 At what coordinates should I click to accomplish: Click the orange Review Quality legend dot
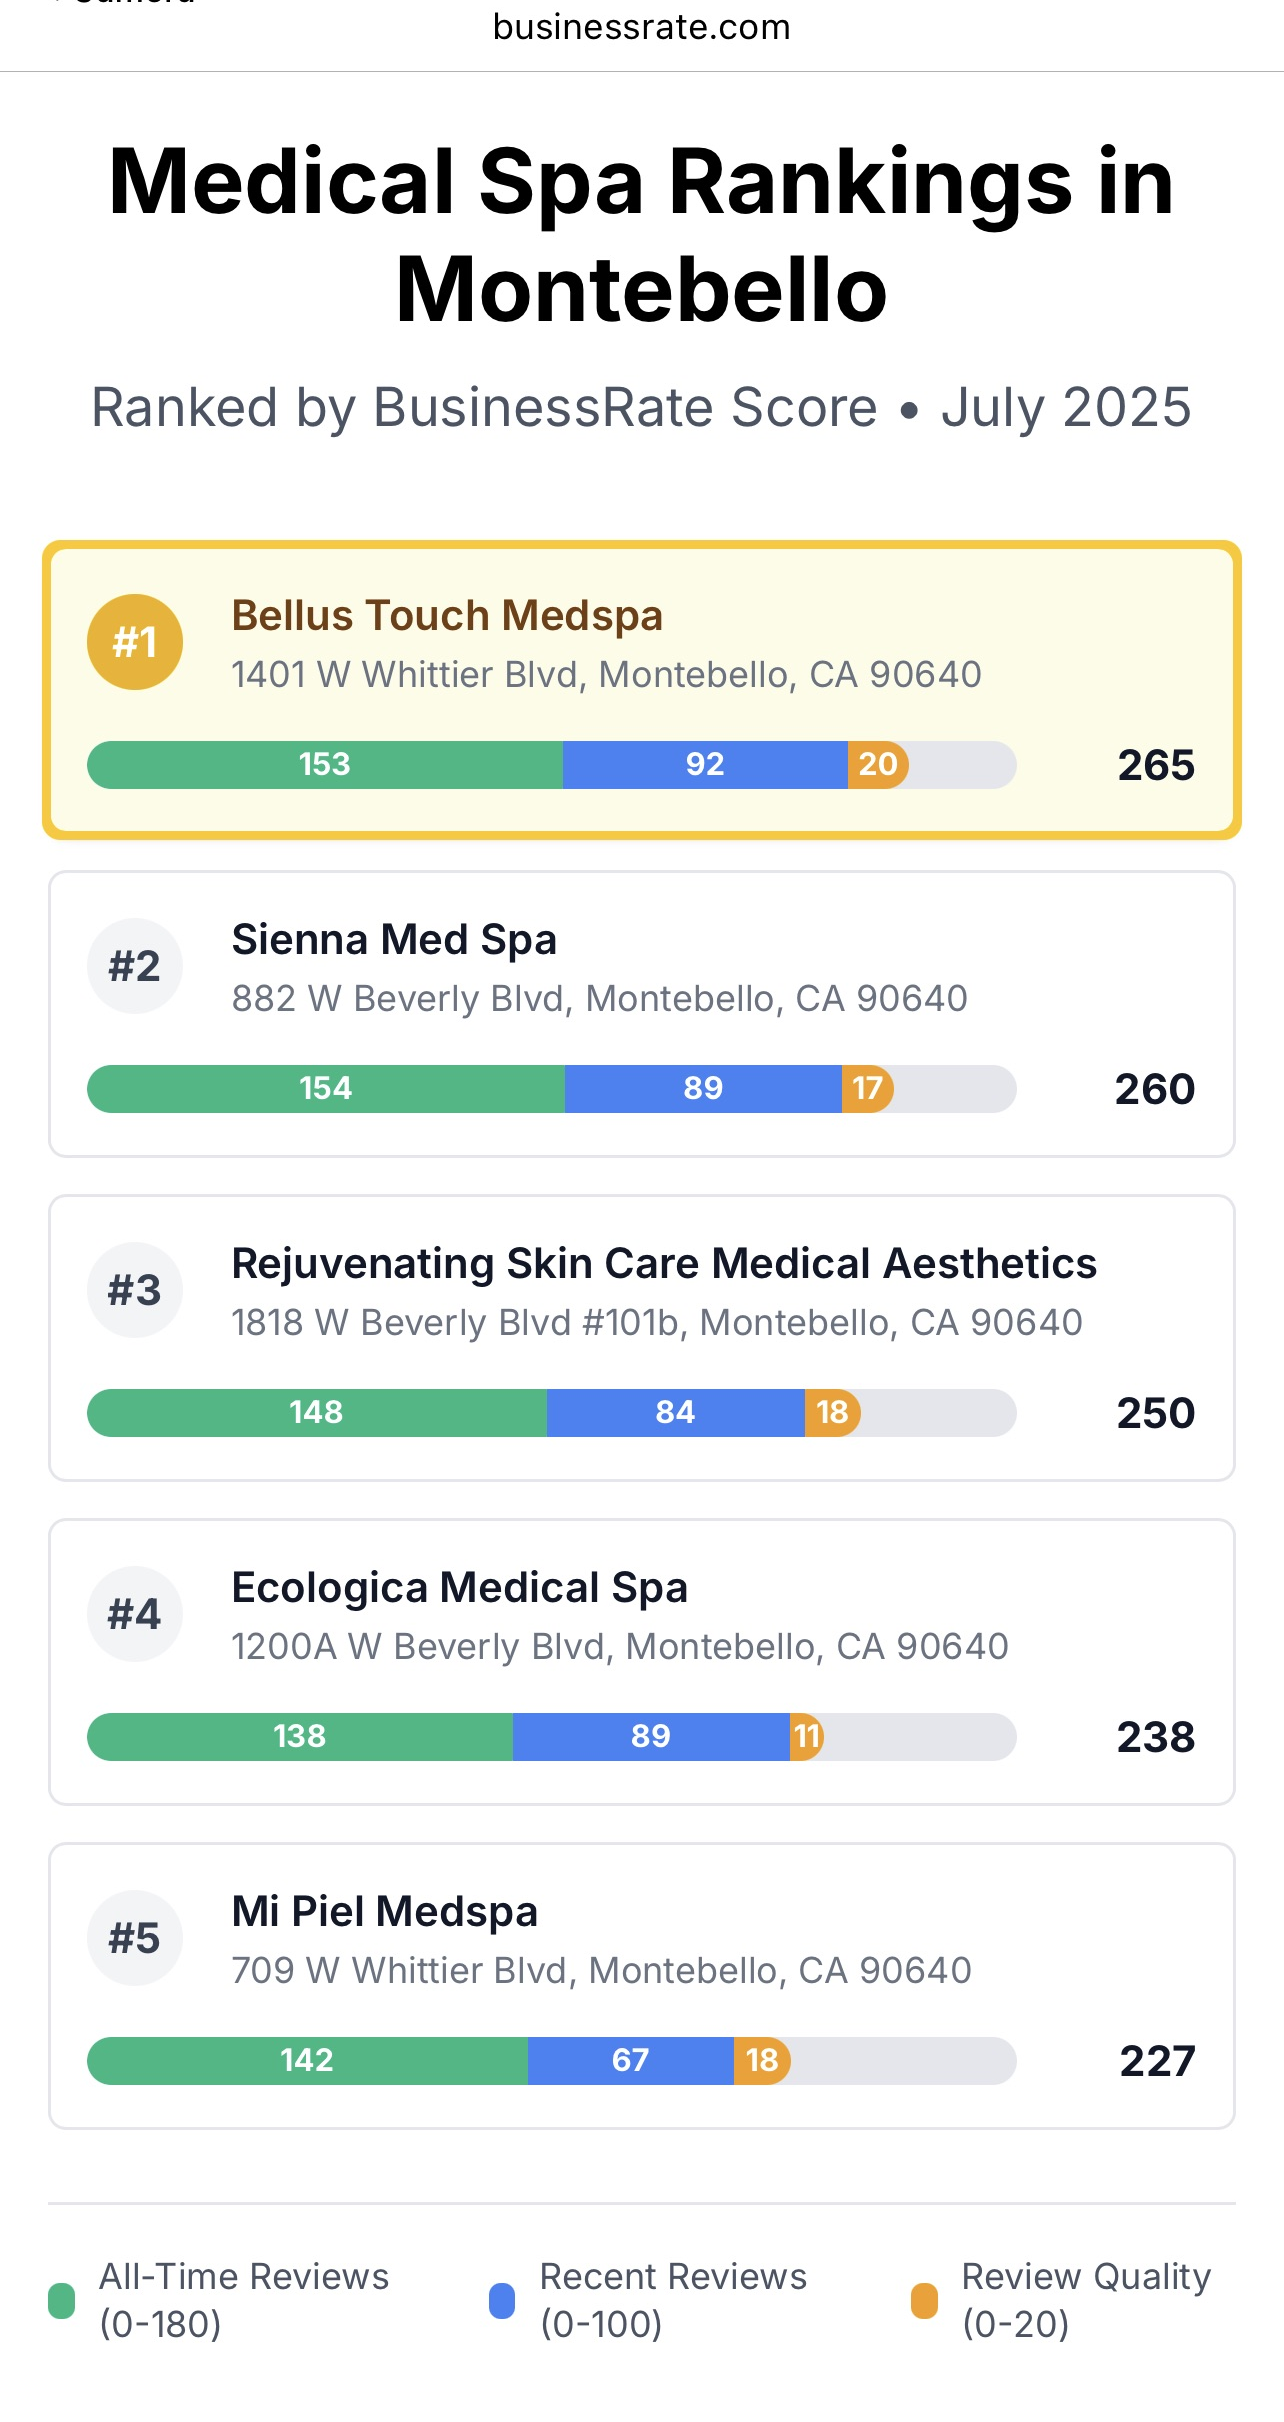point(925,2300)
